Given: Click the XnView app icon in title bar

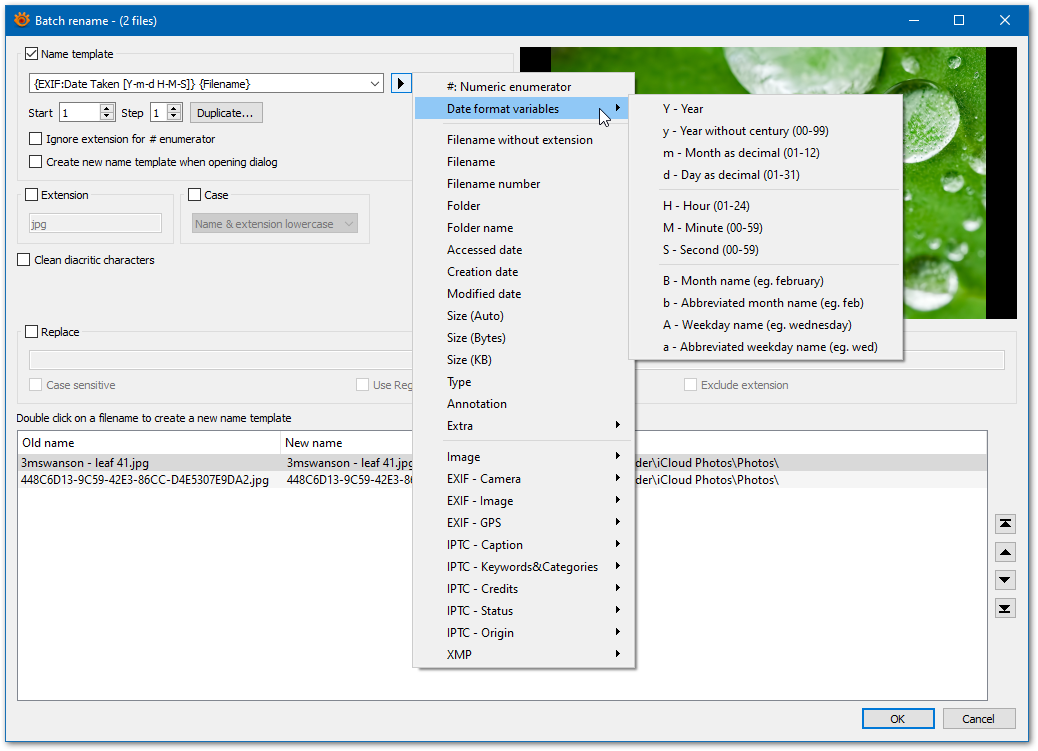Looking at the screenshot, I should click(x=21, y=20).
